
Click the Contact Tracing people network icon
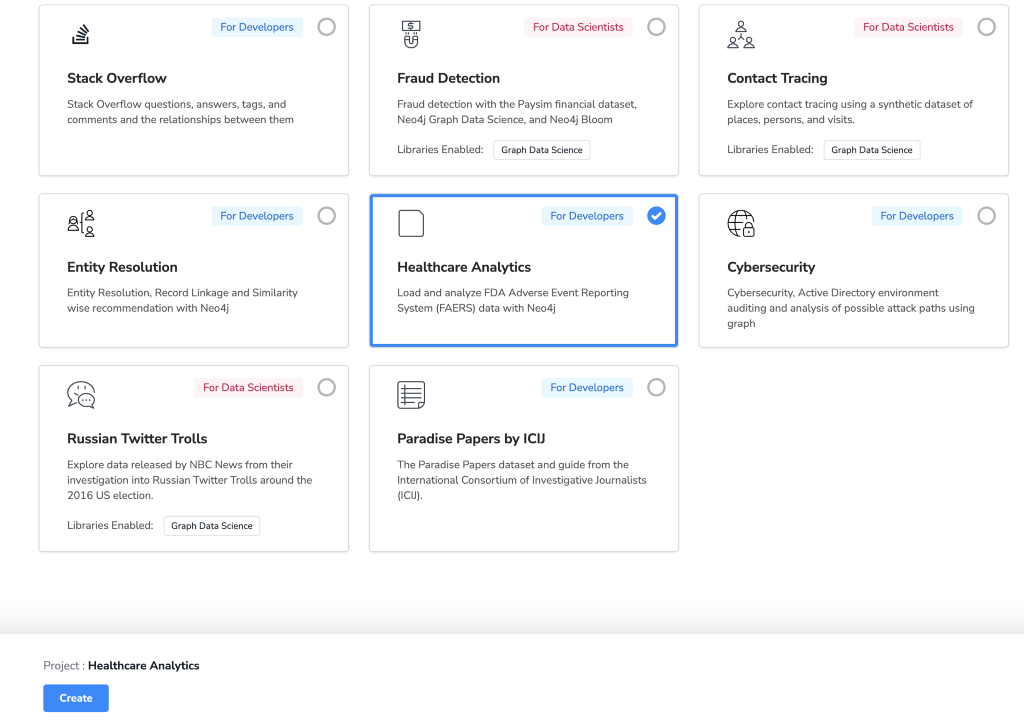(741, 35)
